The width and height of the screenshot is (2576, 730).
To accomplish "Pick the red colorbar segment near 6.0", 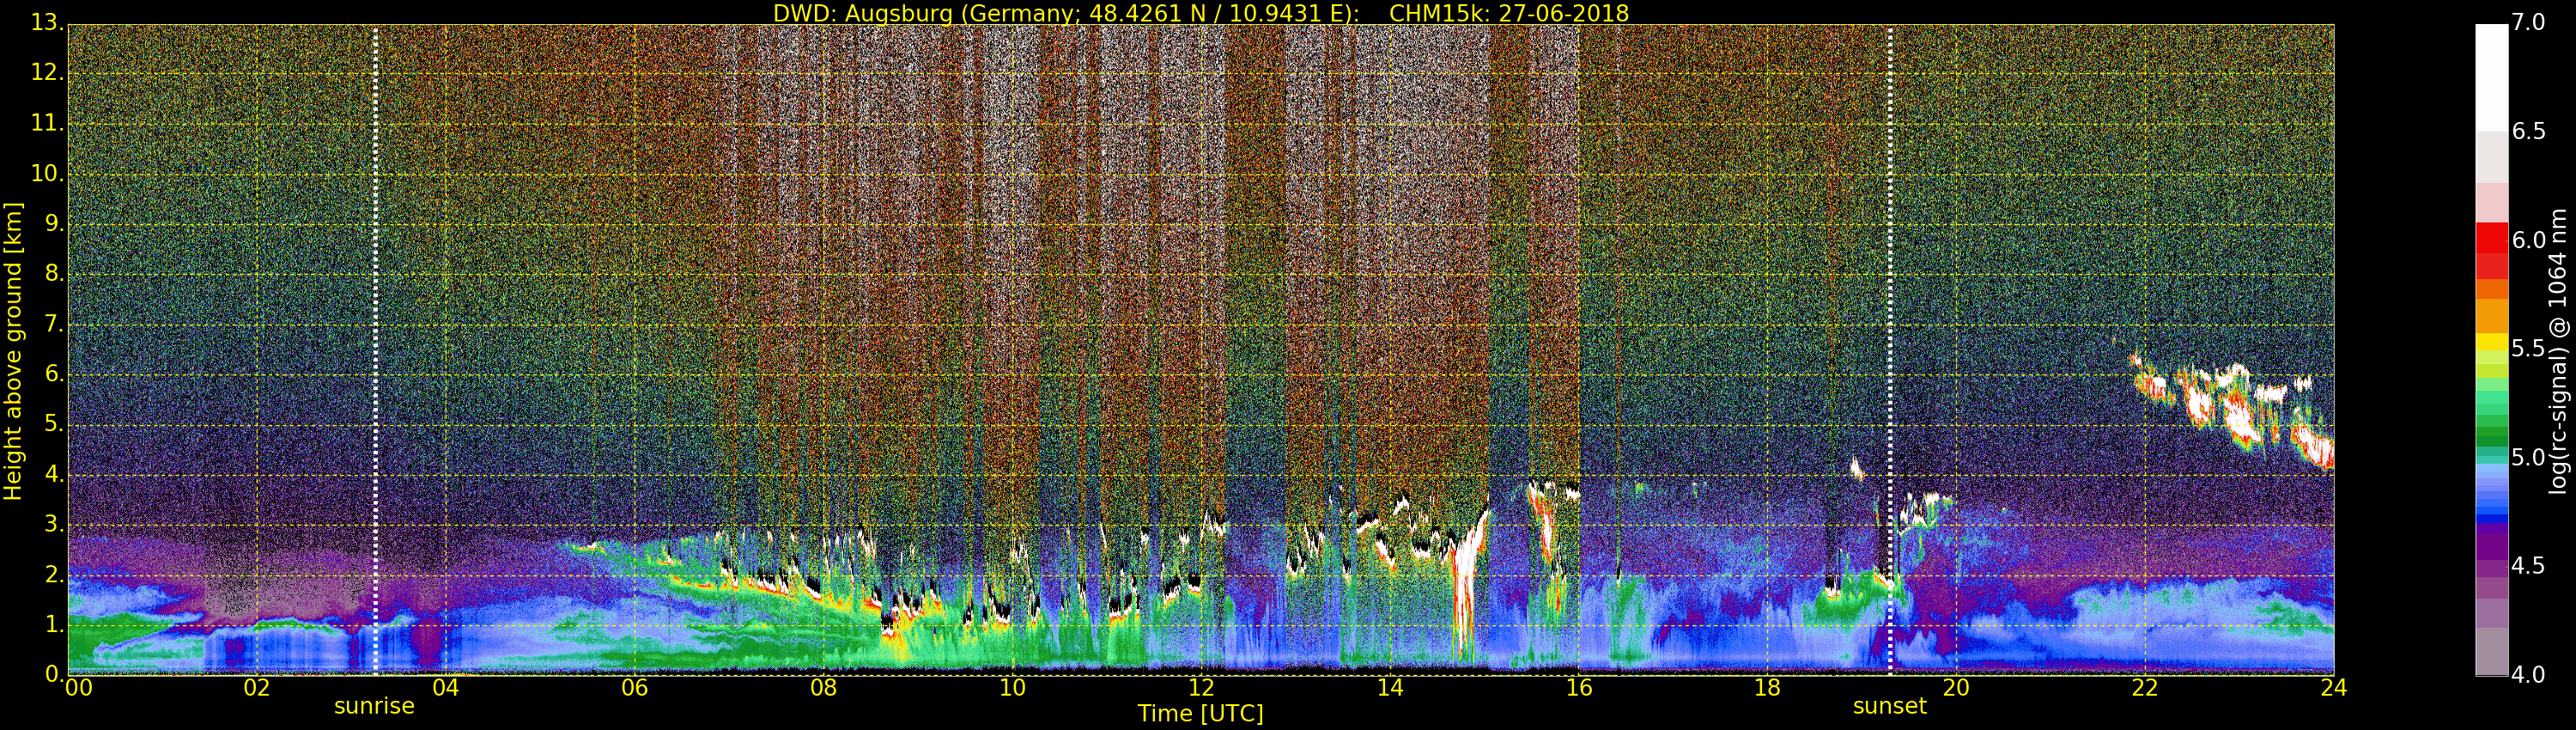I will click(x=2491, y=238).
